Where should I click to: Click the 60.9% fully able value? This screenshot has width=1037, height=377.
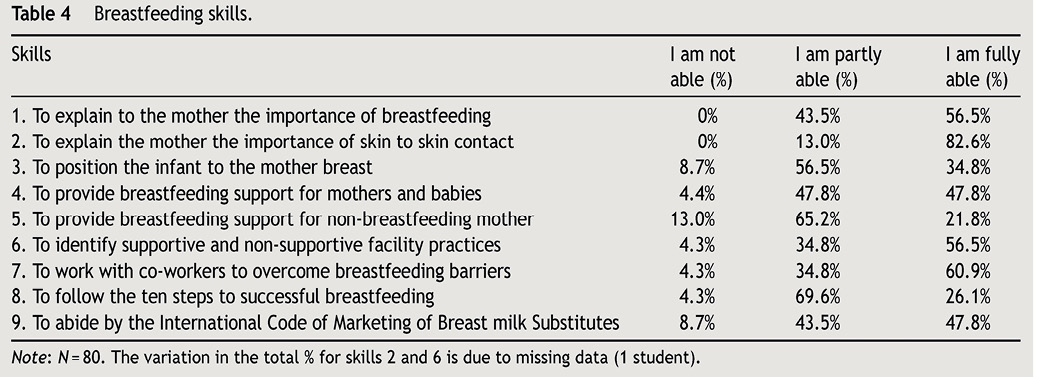(968, 271)
